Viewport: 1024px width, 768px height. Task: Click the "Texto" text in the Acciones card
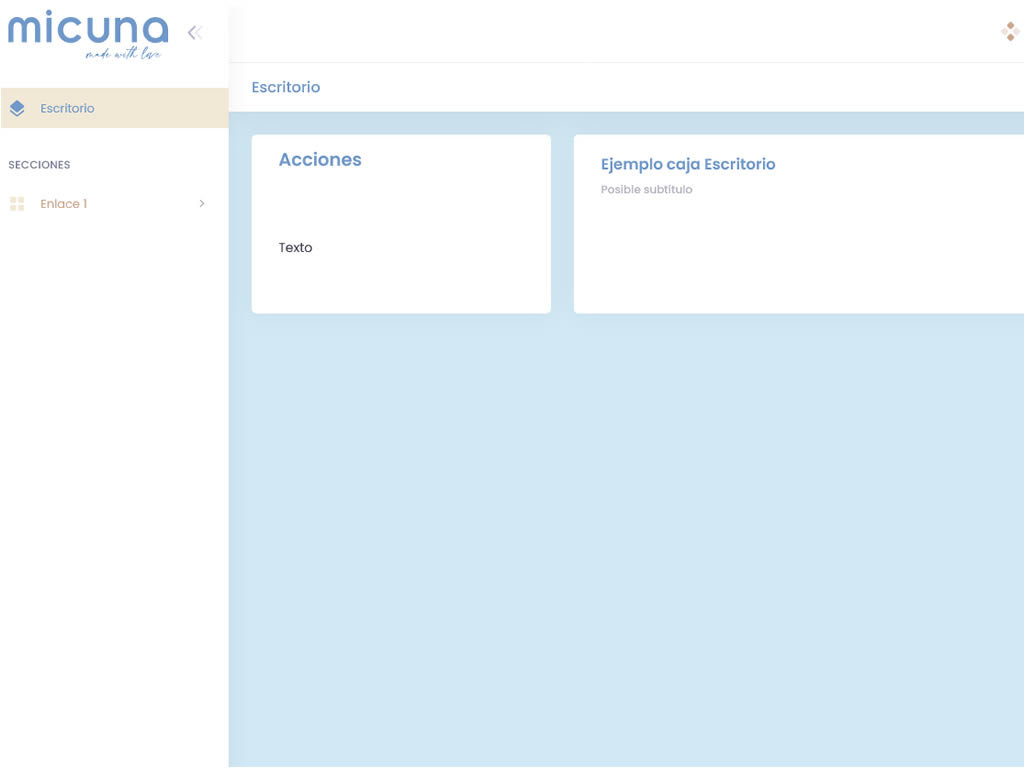[x=295, y=248]
